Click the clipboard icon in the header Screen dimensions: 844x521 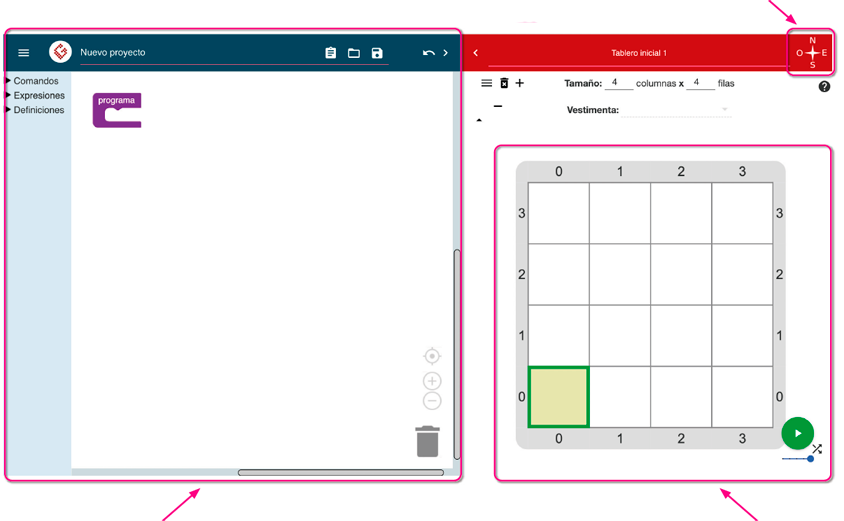pos(330,53)
